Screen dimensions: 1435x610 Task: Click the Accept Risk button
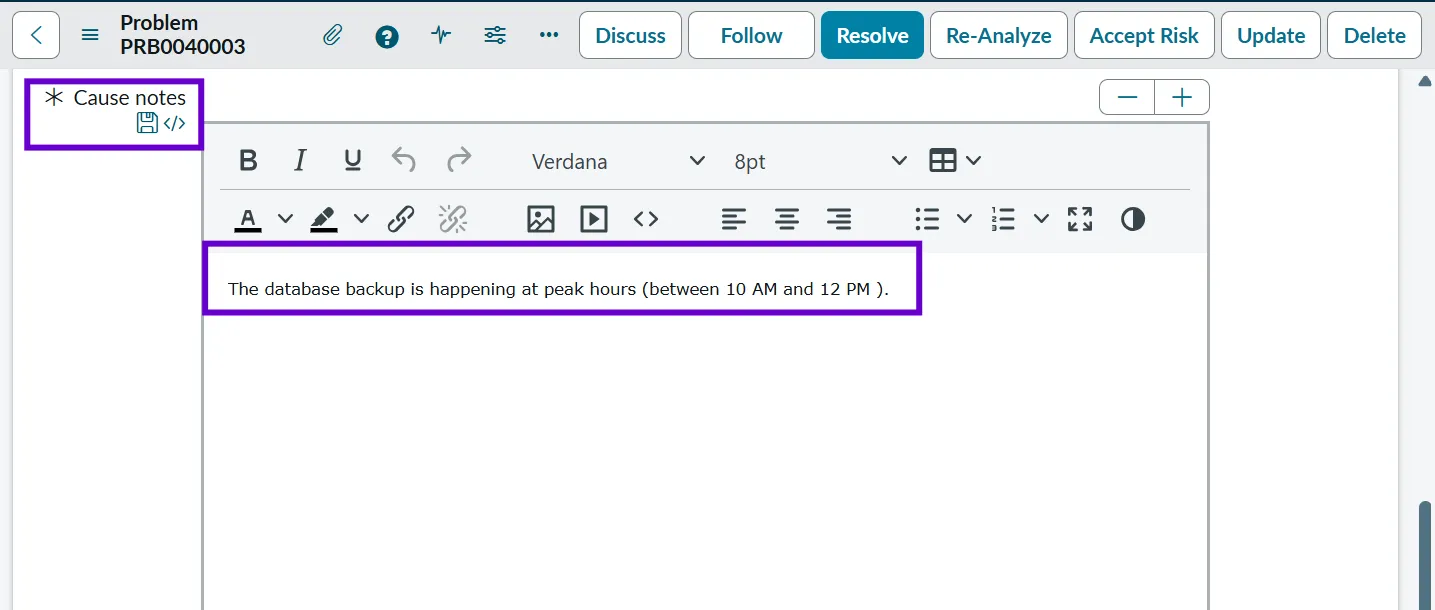click(1143, 36)
